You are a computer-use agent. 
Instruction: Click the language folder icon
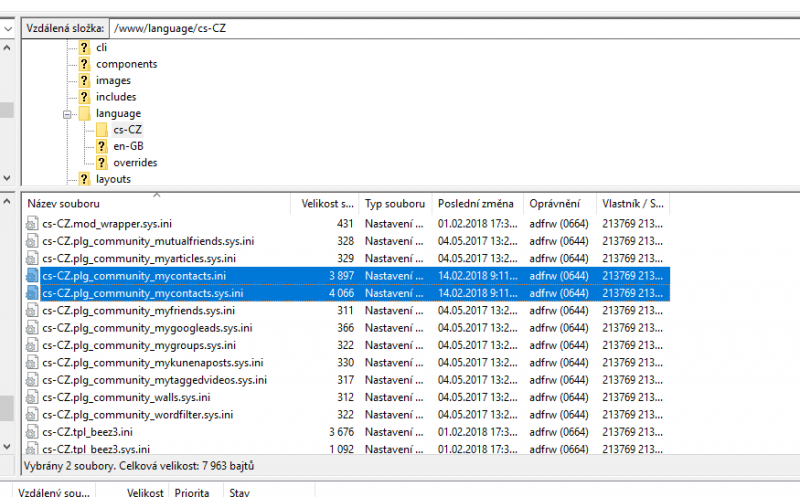pos(84,113)
